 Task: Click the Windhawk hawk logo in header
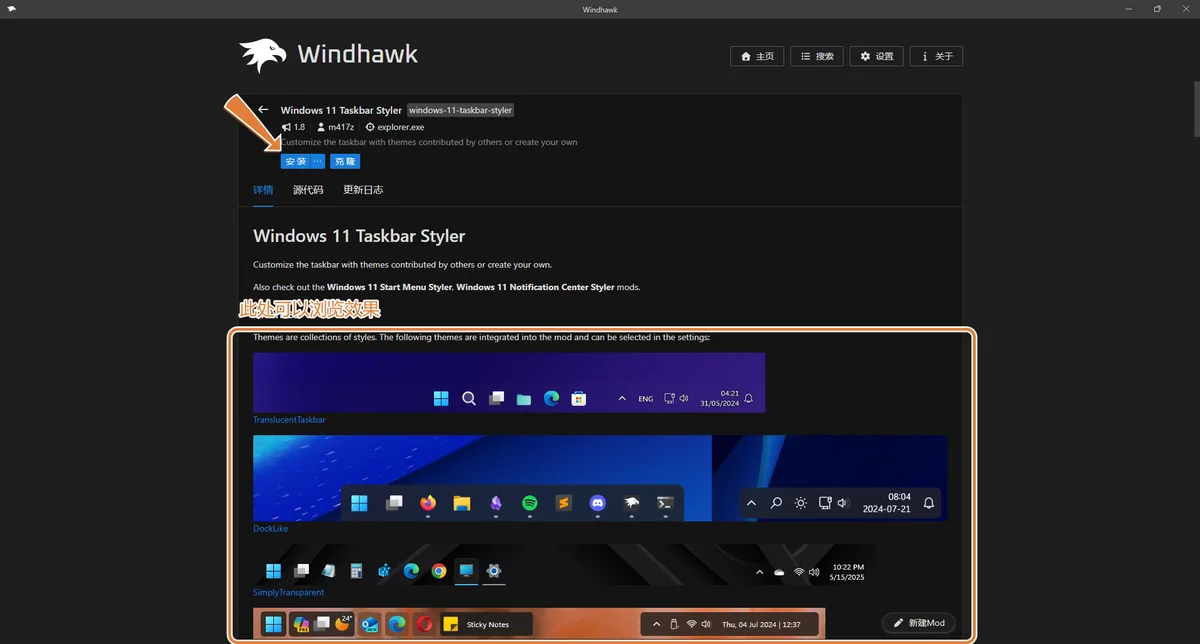click(262, 55)
